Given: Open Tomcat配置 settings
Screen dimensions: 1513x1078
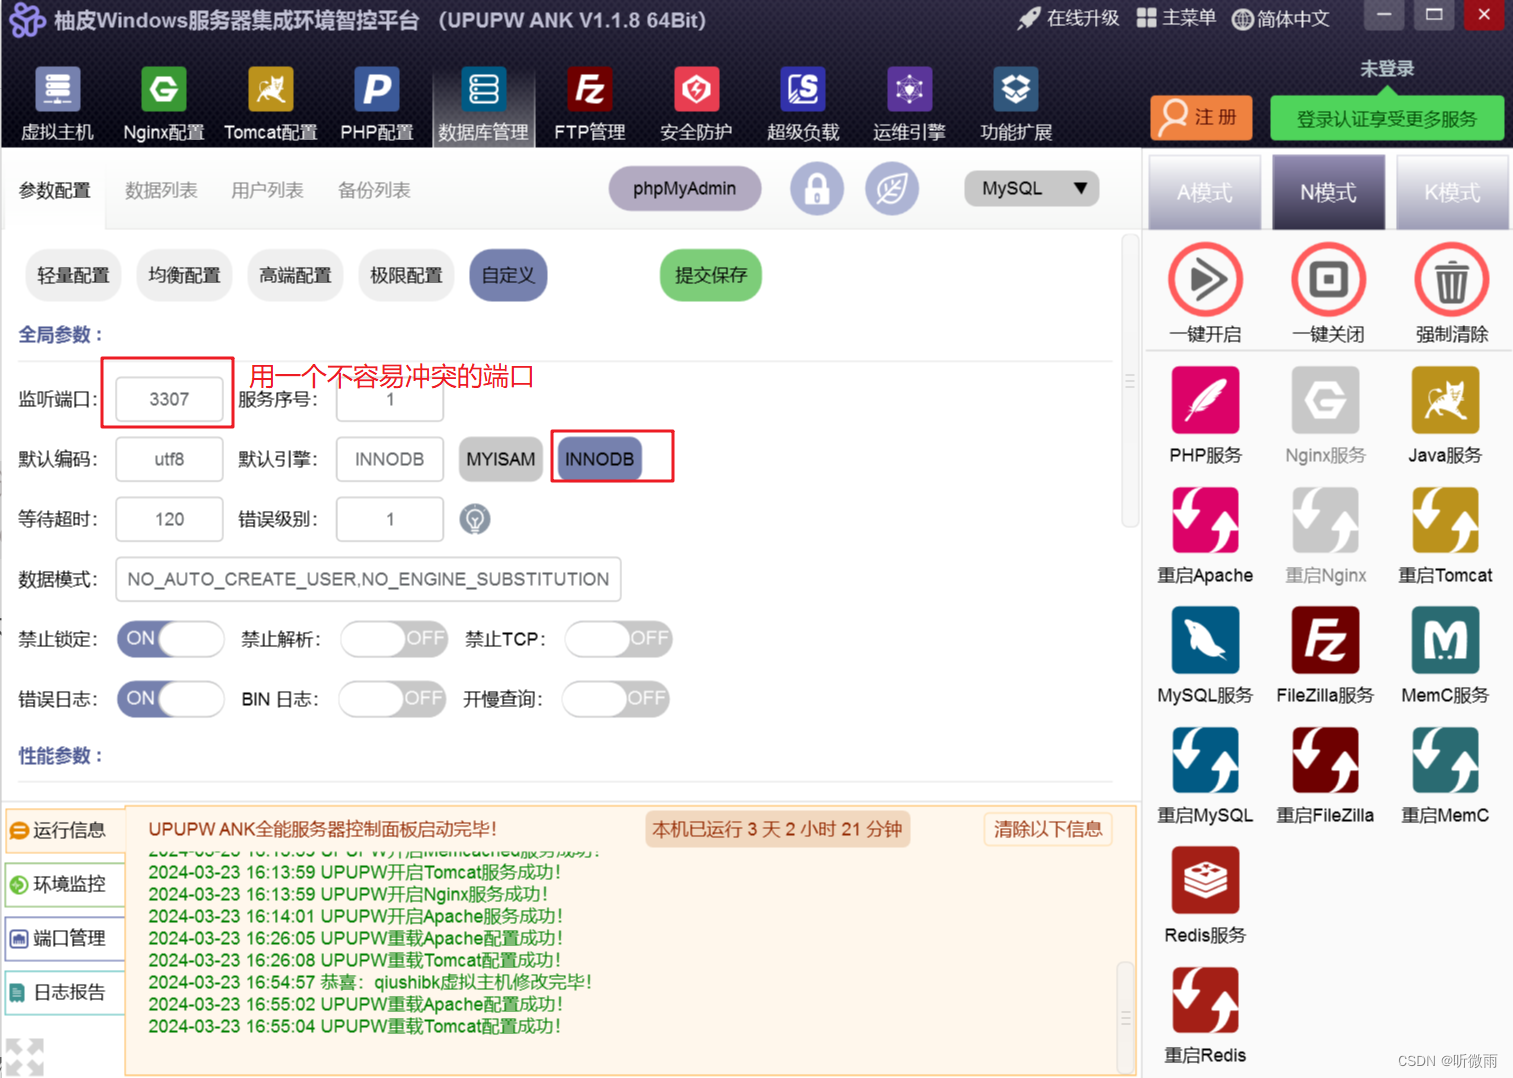Looking at the screenshot, I should [270, 104].
